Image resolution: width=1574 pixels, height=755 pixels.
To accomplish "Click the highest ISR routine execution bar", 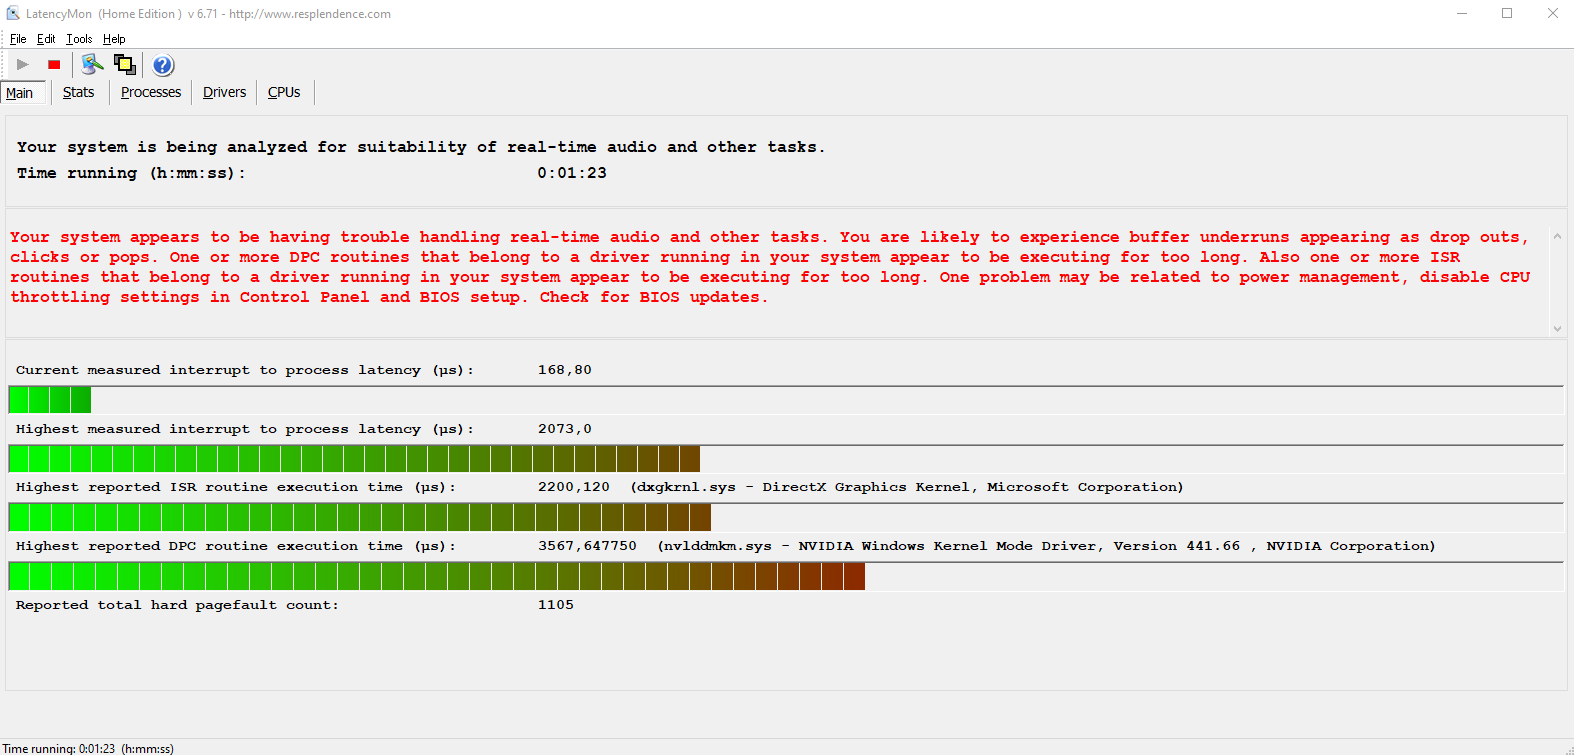I will point(786,517).
